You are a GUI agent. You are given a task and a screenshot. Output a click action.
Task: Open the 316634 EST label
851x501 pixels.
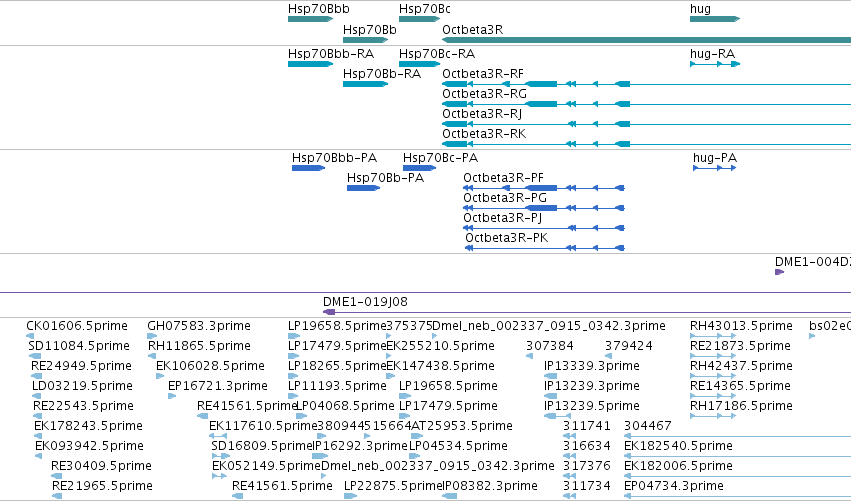587,446
